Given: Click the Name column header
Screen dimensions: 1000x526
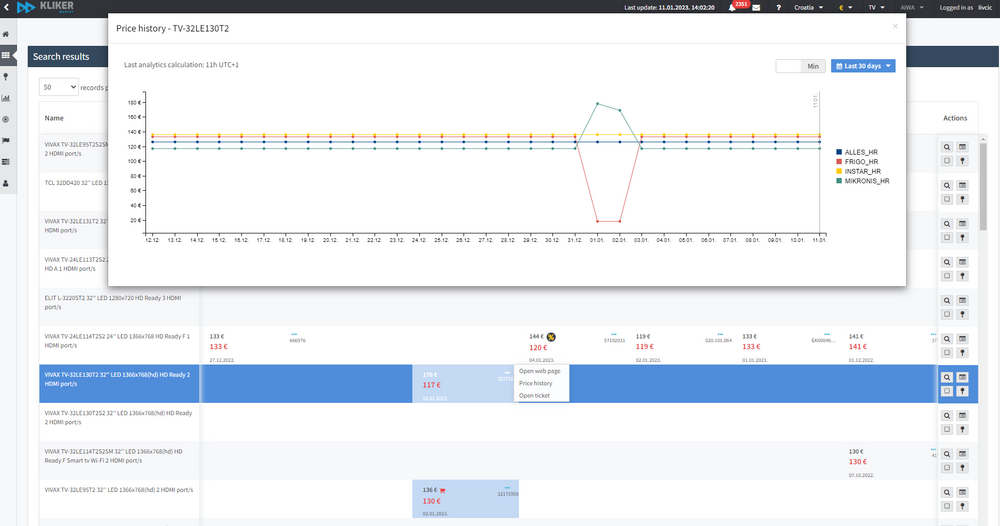Looking at the screenshot, I should (54, 118).
